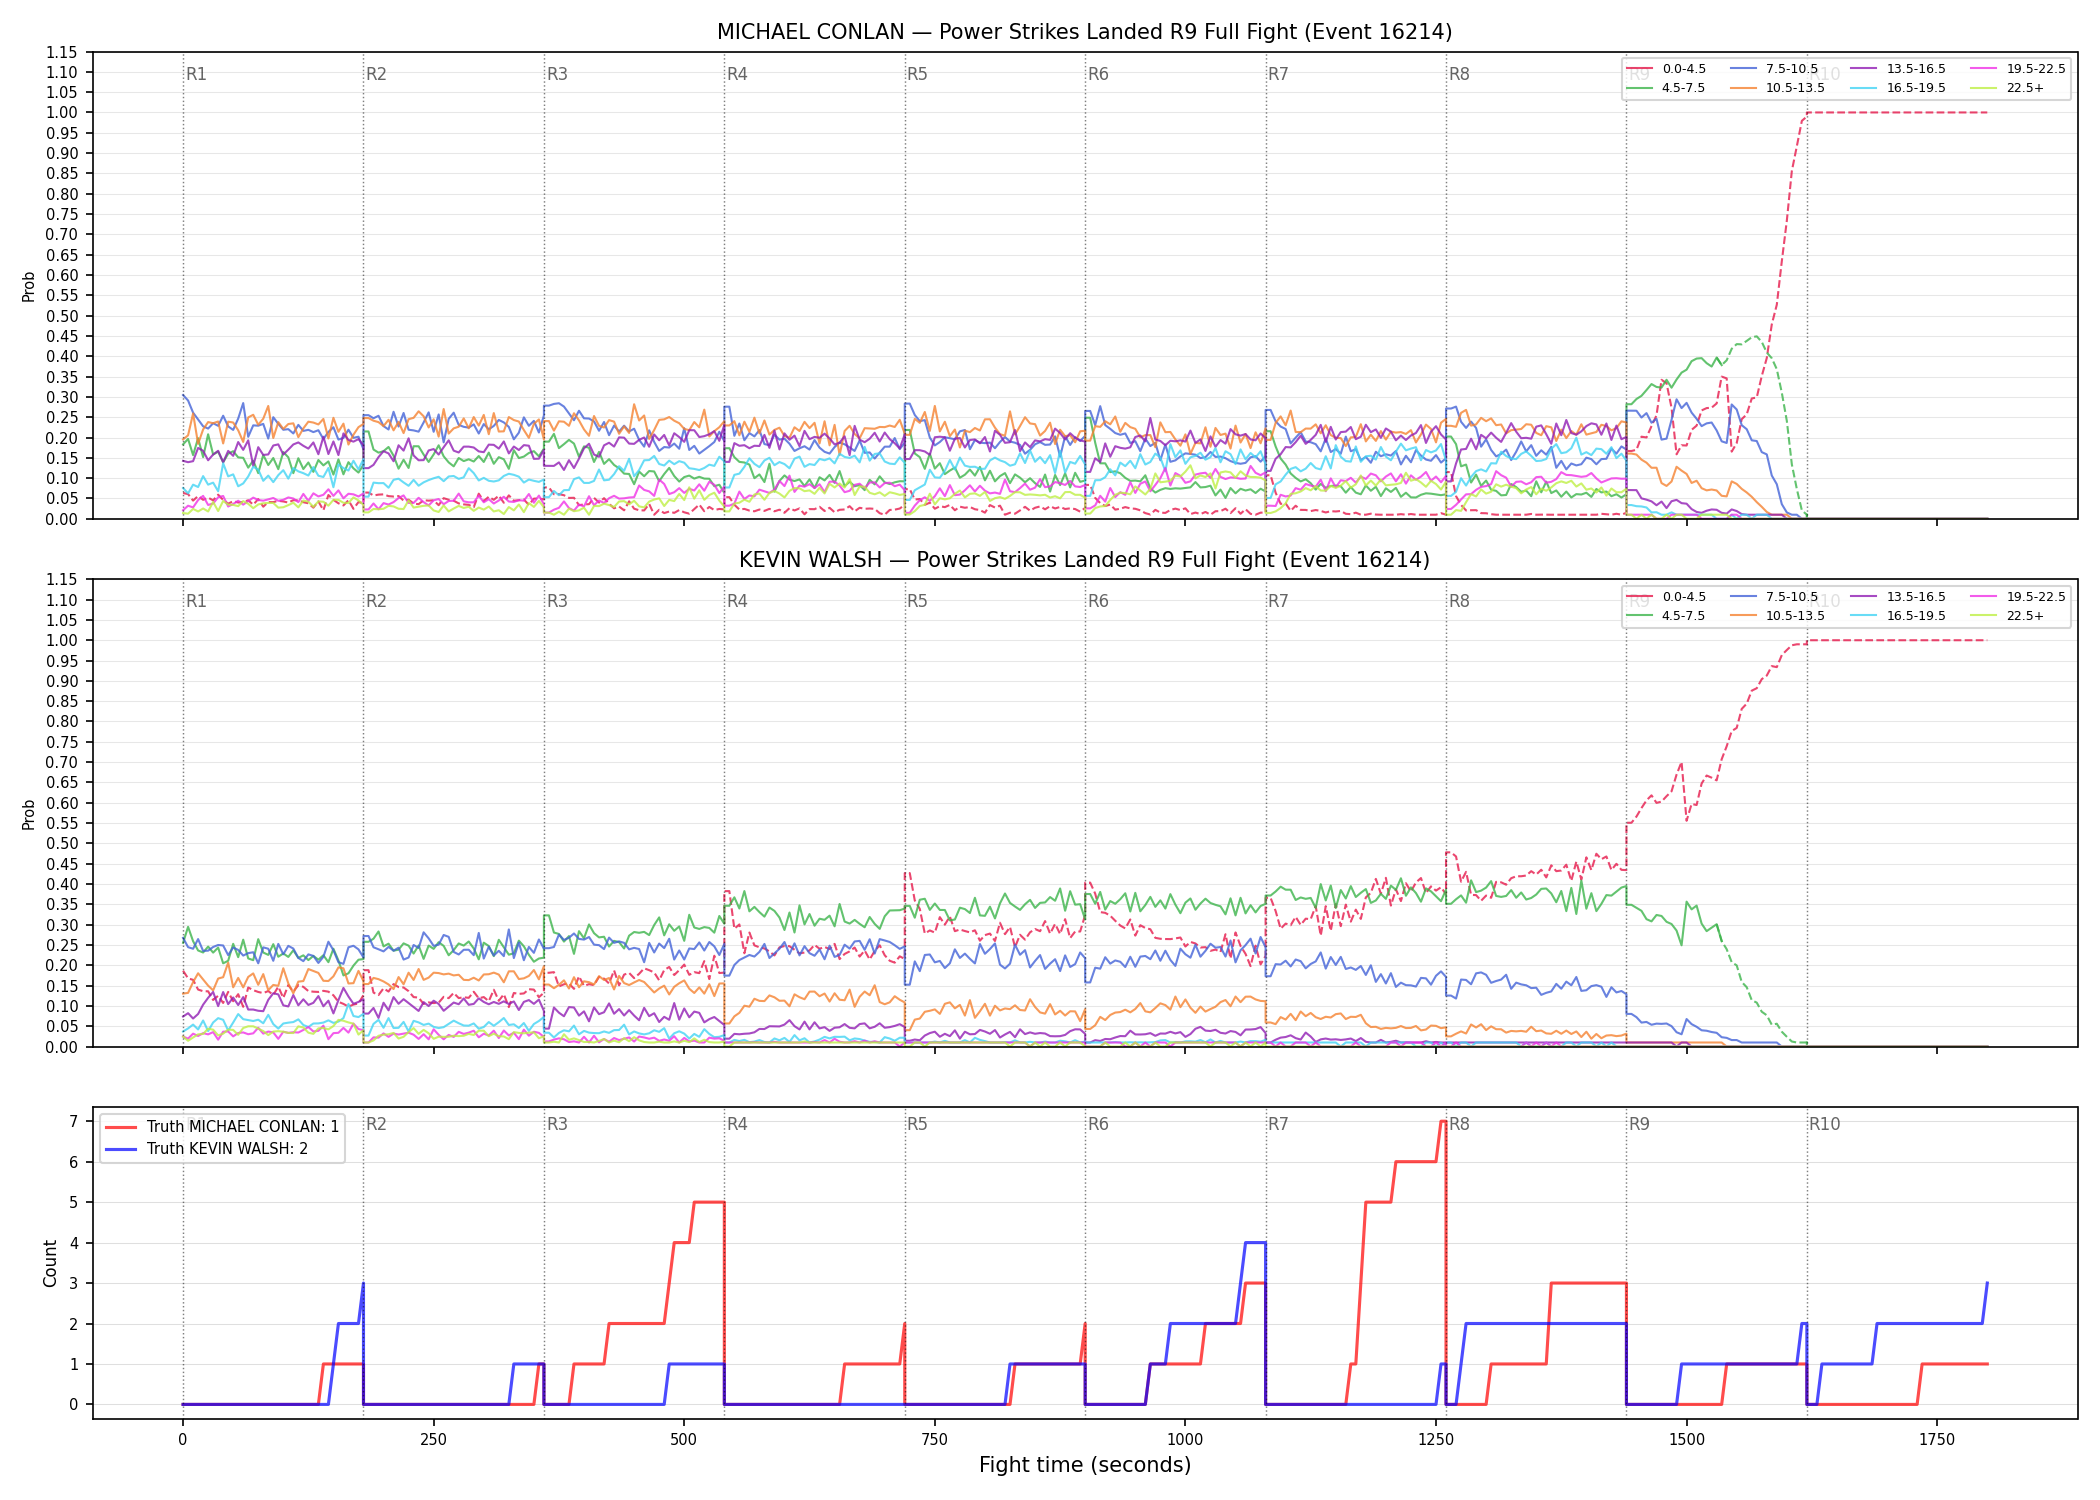Click the 1.15 y-tick in Walsh chart

click(x=62, y=580)
